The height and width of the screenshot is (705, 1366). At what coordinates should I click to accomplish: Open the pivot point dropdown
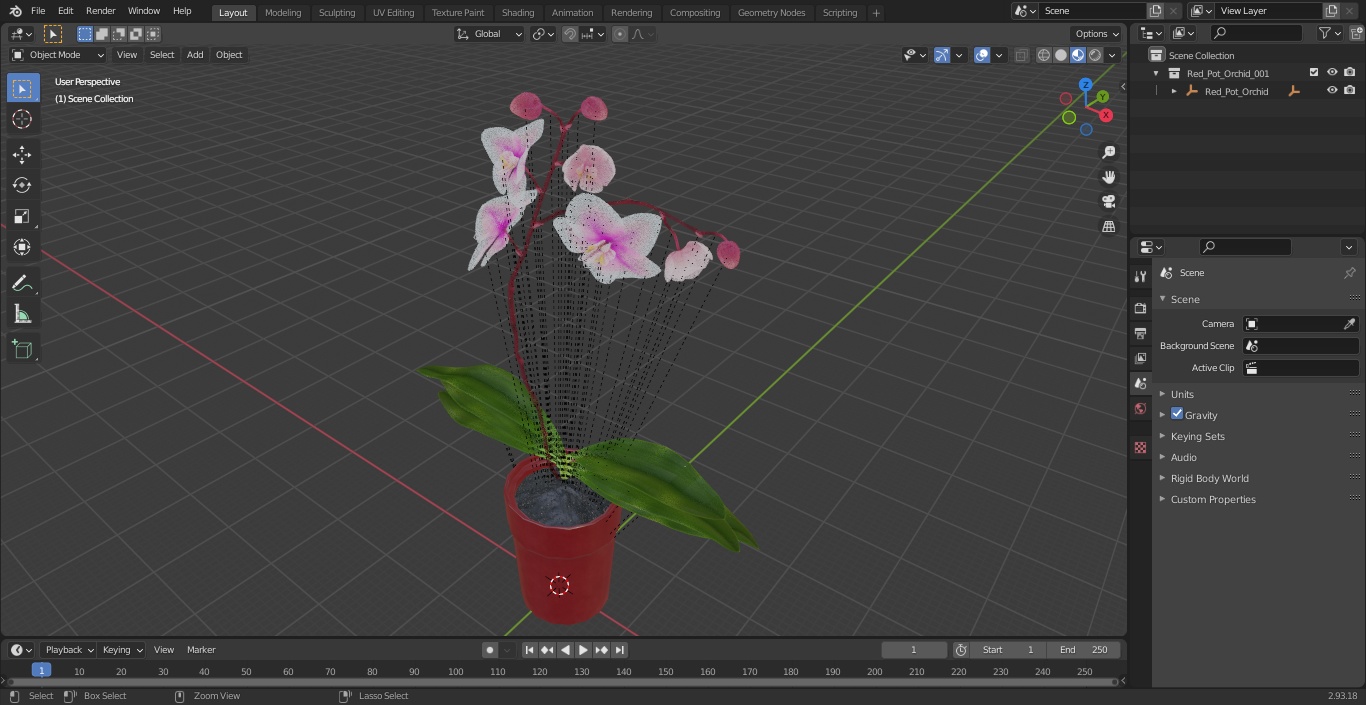click(x=543, y=34)
